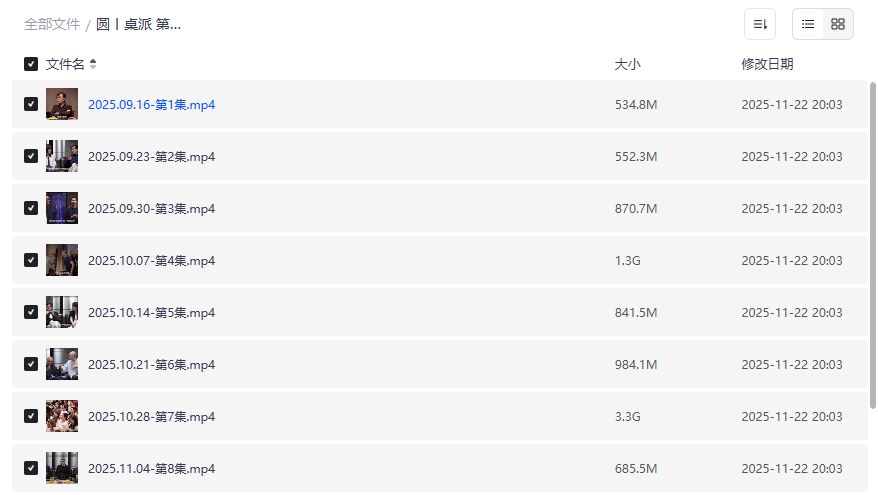Switch to grid view layout

(838, 24)
